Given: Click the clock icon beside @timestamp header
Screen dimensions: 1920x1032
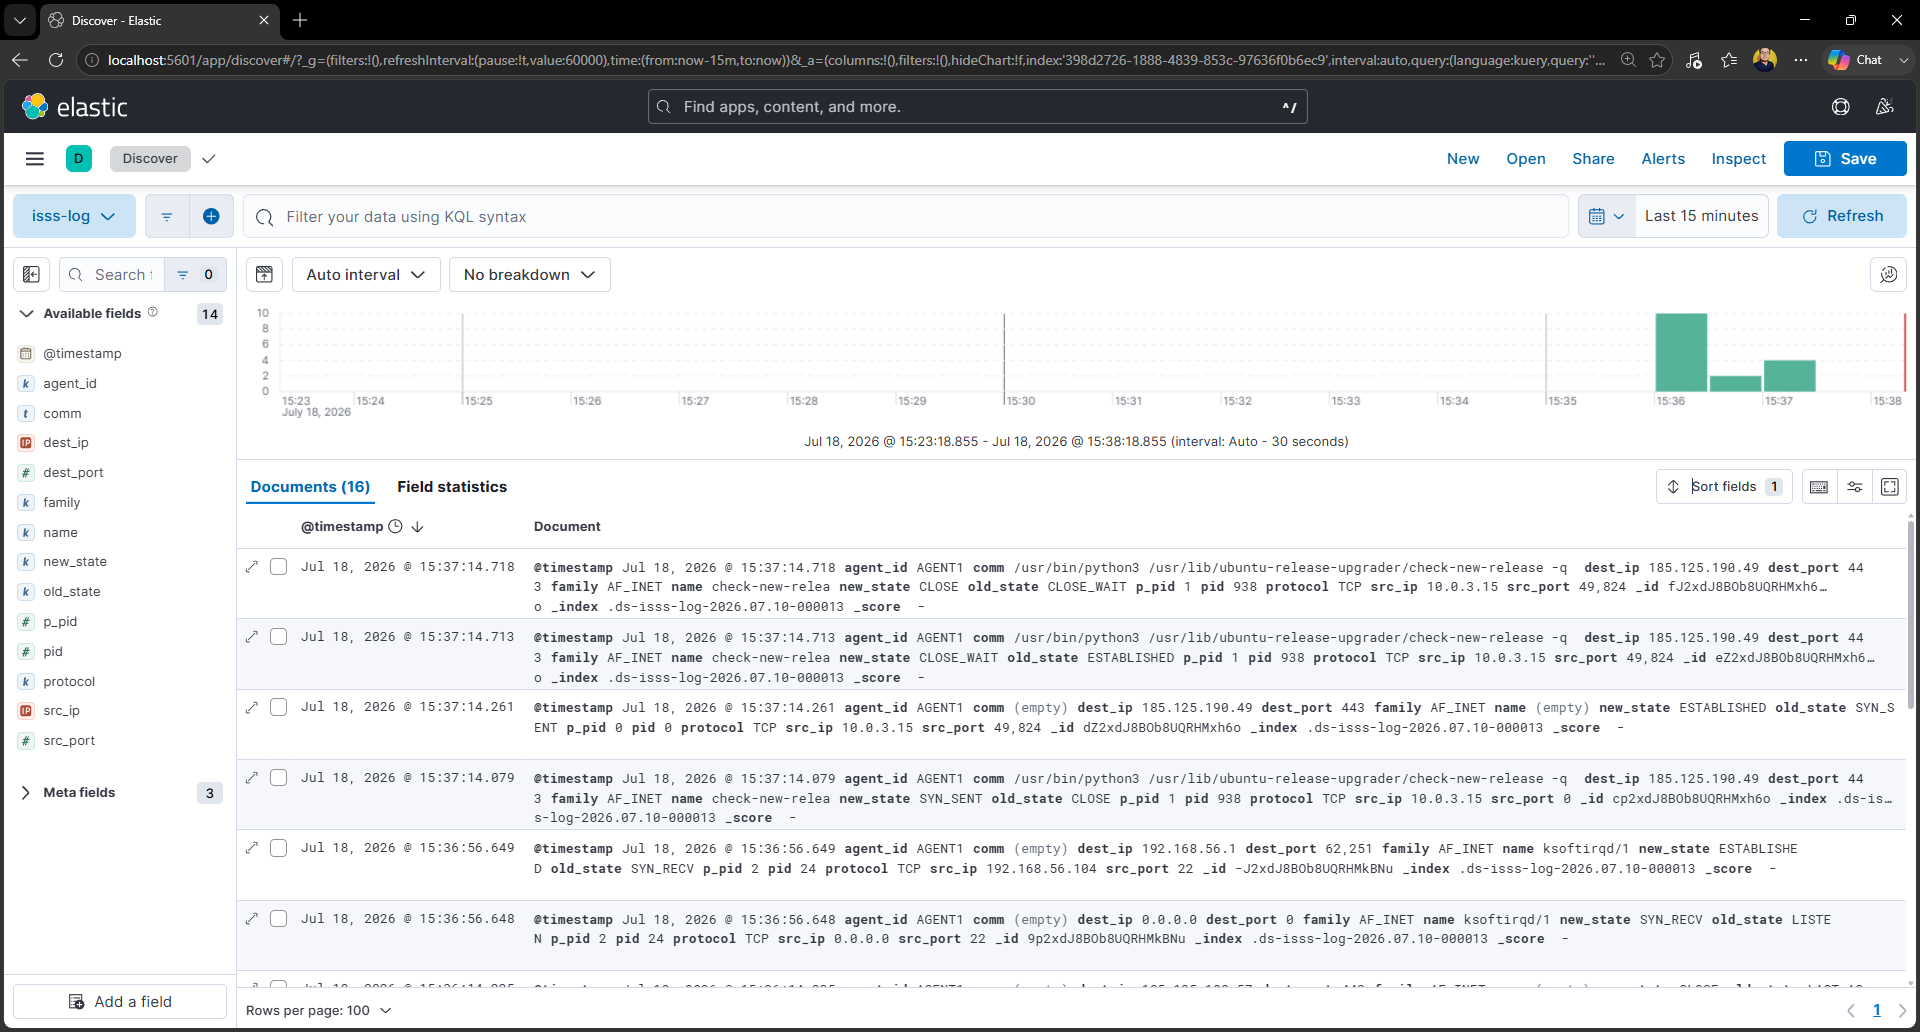Looking at the screenshot, I should point(395,527).
